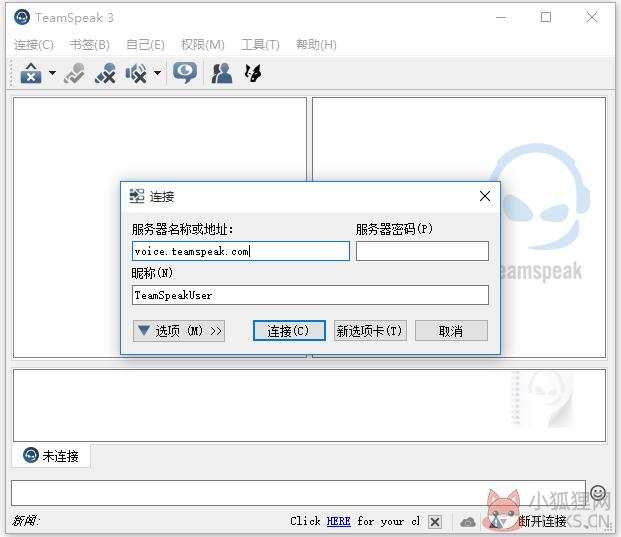Image resolution: width=621 pixels, height=537 pixels.
Task: Open the 连接(C) menu
Action: pyautogui.click(x=34, y=45)
